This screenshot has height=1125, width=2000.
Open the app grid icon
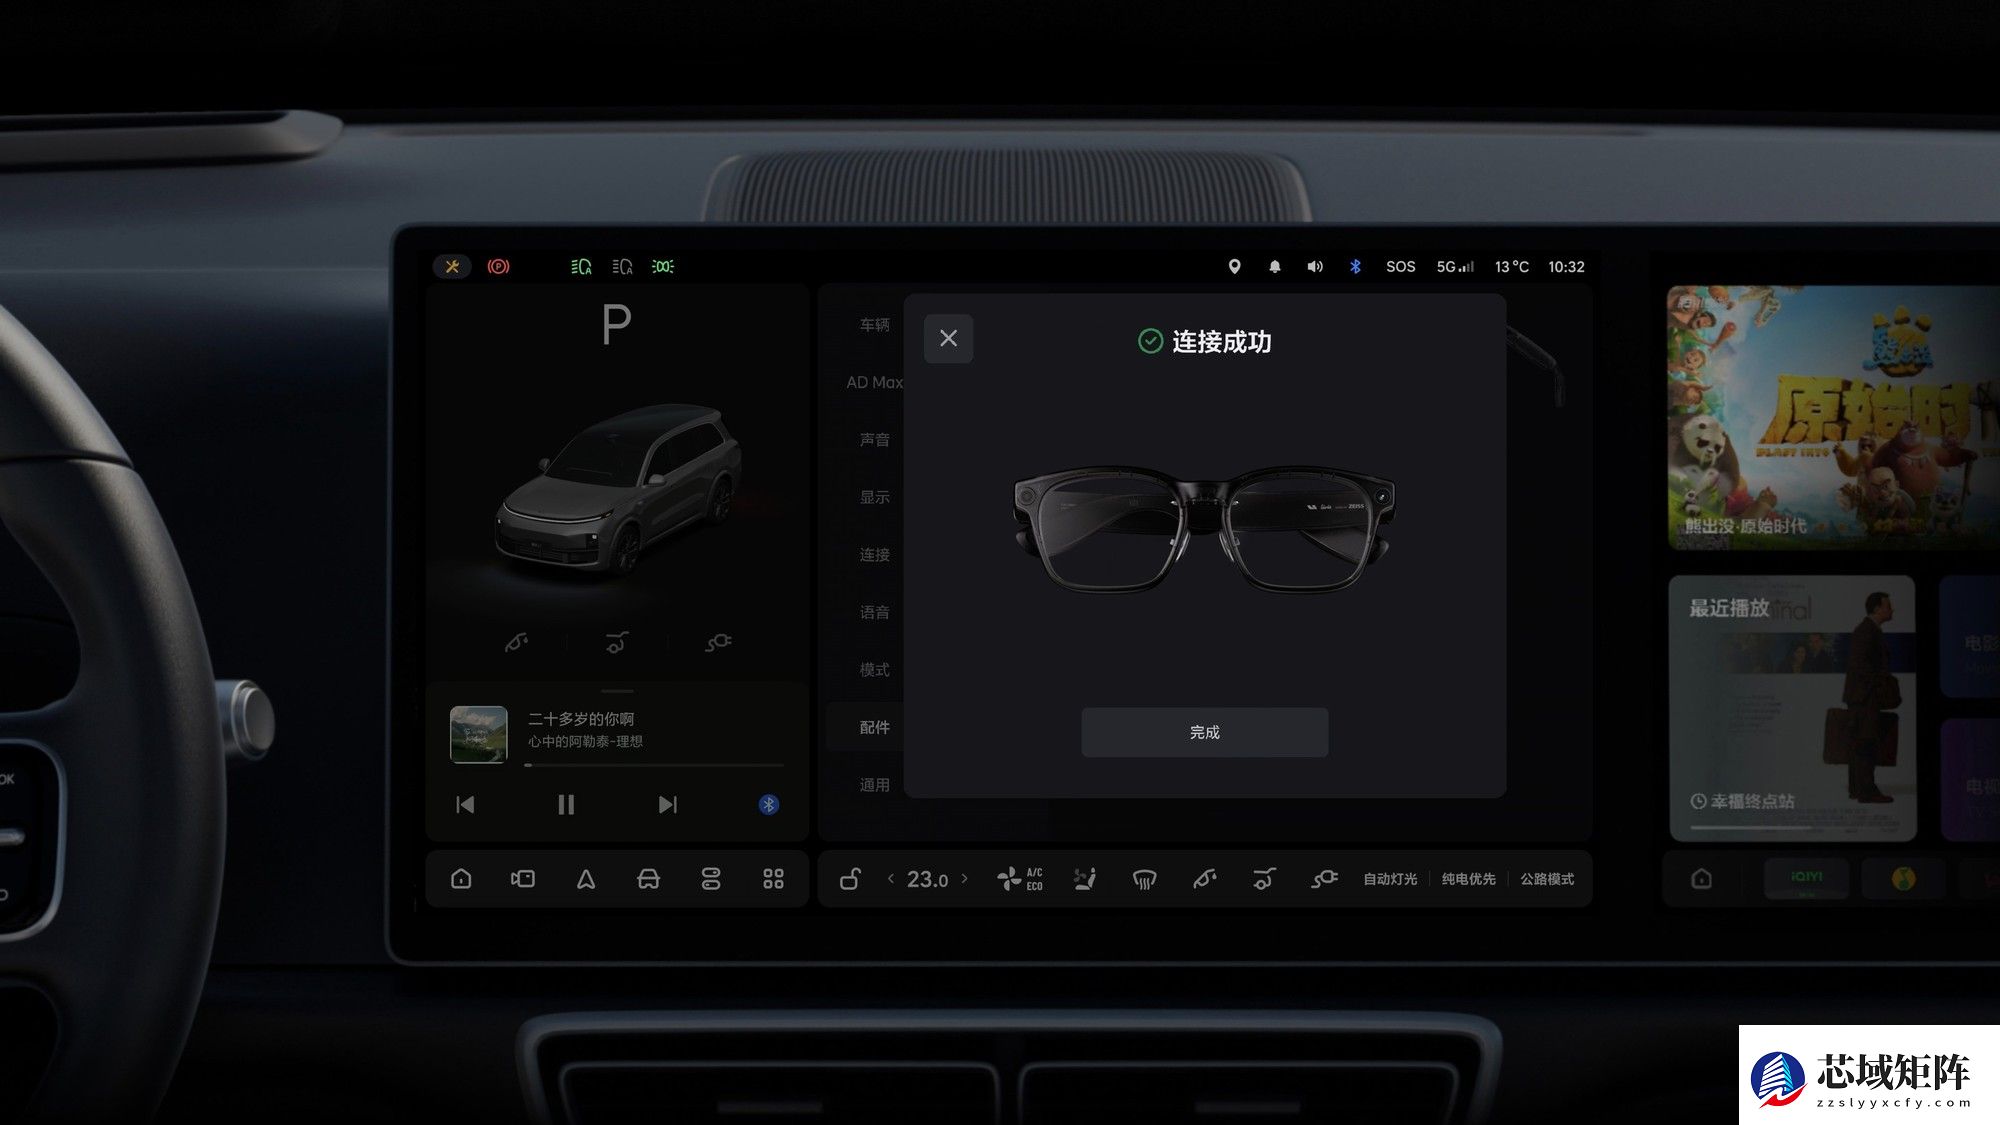[773, 879]
